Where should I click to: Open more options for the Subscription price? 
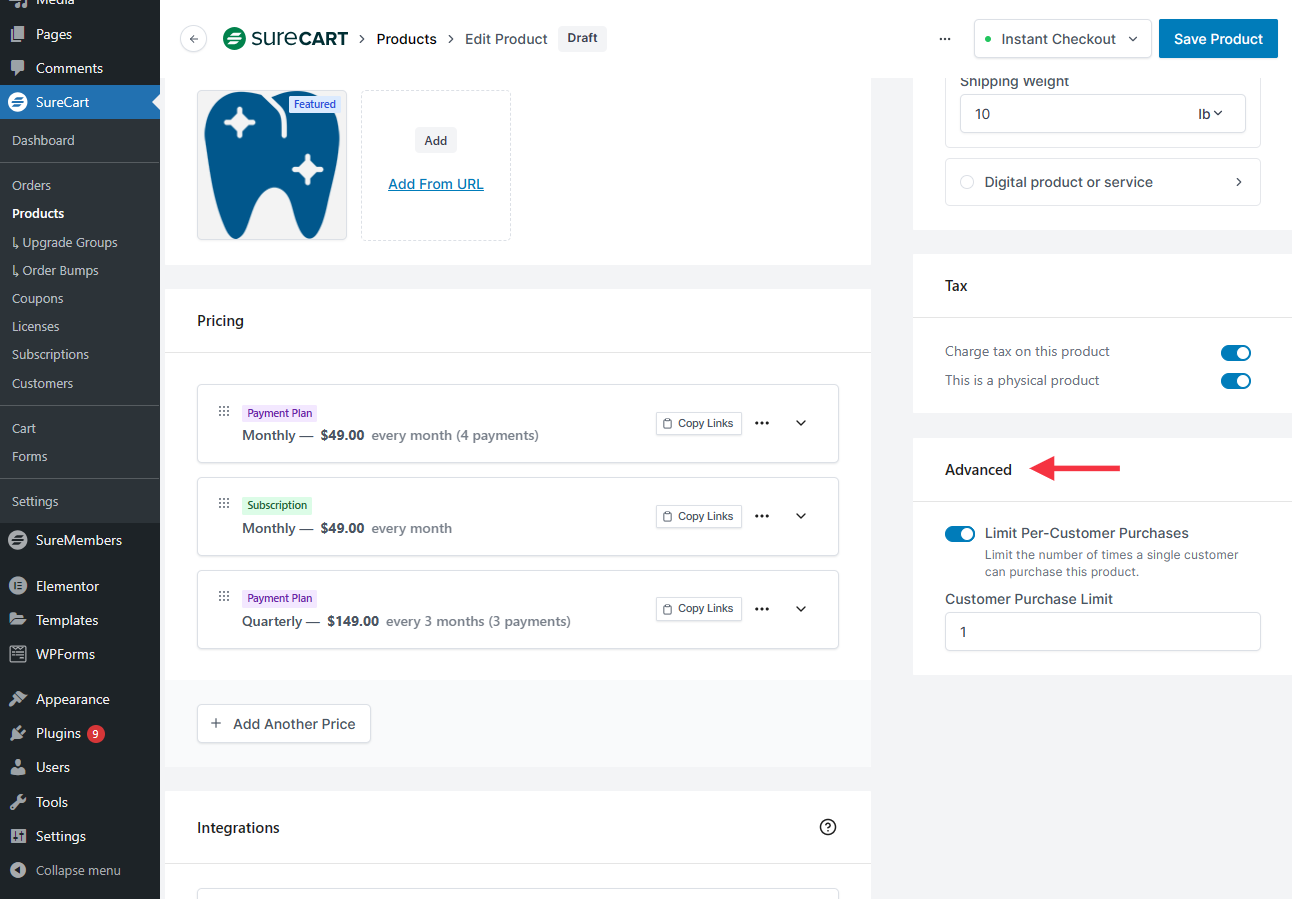[762, 516]
